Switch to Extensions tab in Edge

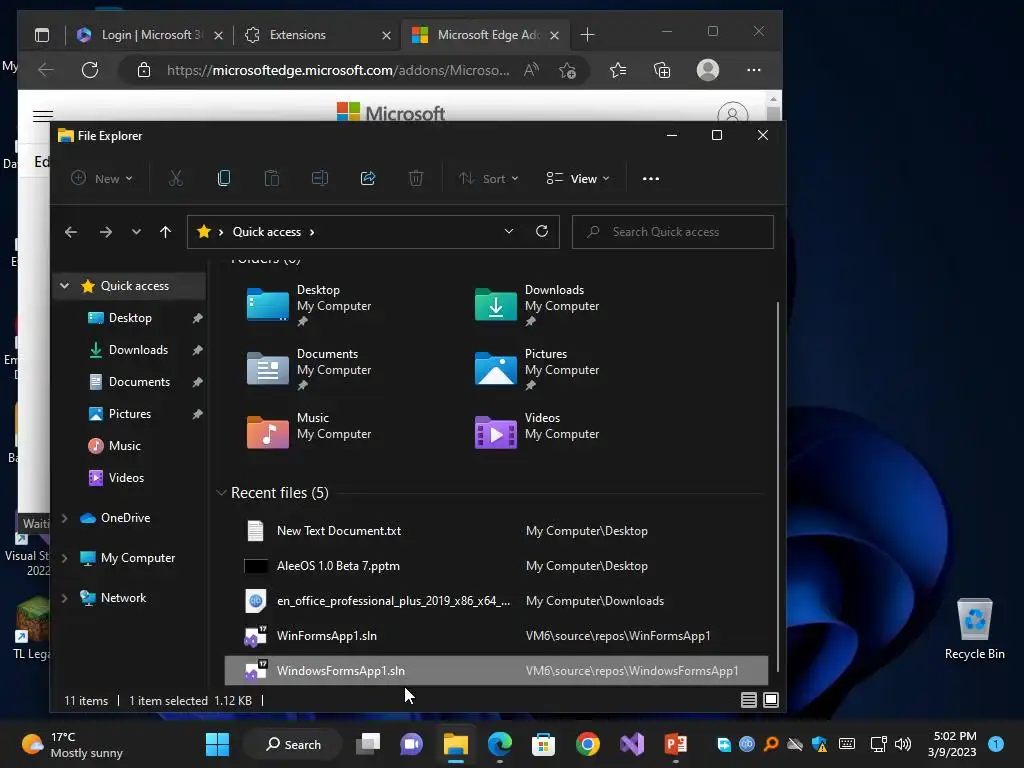pyautogui.click(x=317, y=35)
